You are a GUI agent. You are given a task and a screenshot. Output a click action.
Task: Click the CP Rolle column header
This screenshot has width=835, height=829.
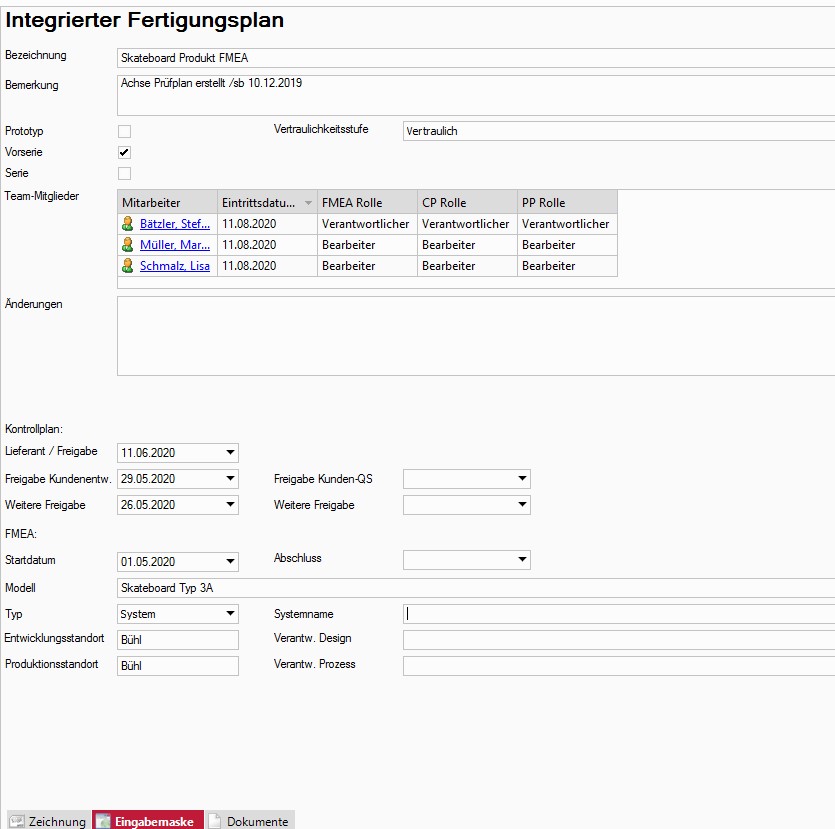[467, 202]
